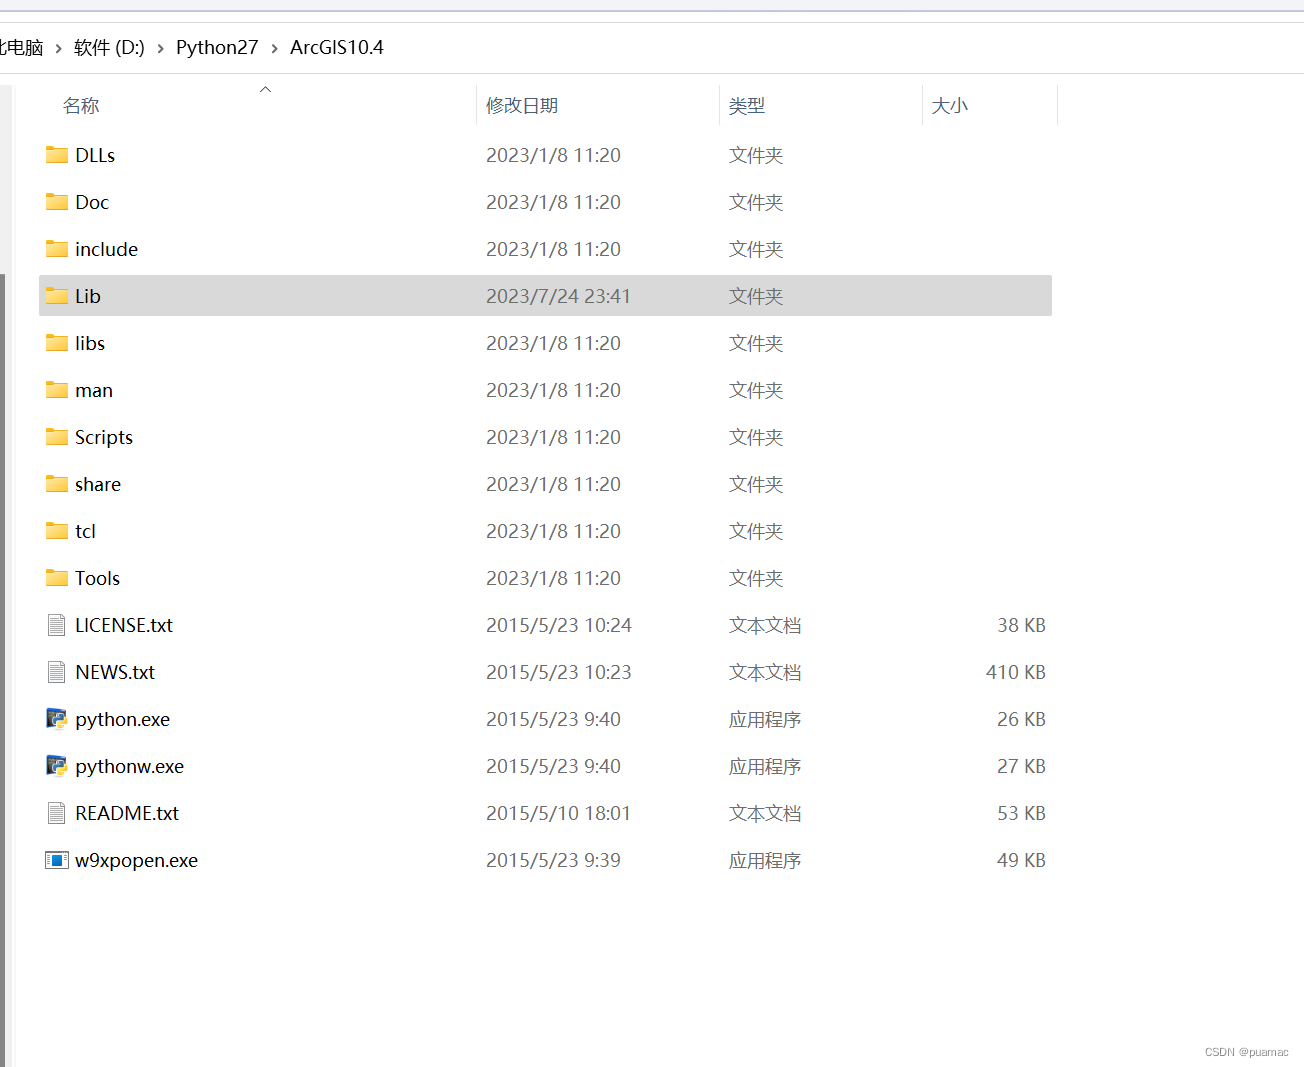Click the pythonw.exe size 27 KB
1304x1067 pixels.
click(x=1021, y=766)
